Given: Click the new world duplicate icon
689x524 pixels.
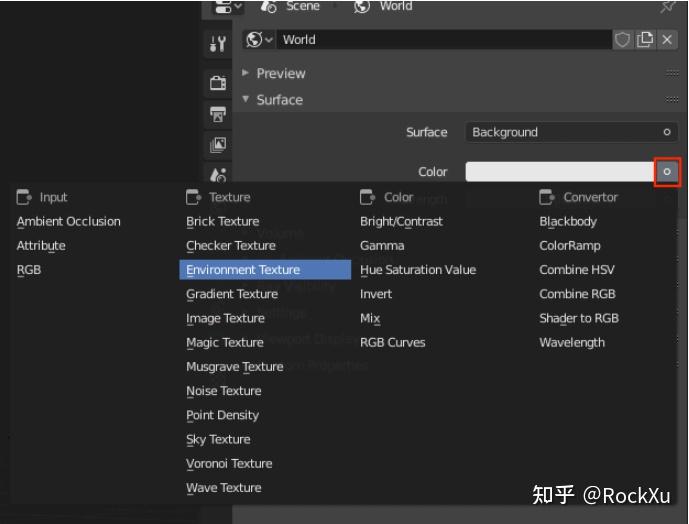Looking at the screenshot, I should (x=644, y=40).
